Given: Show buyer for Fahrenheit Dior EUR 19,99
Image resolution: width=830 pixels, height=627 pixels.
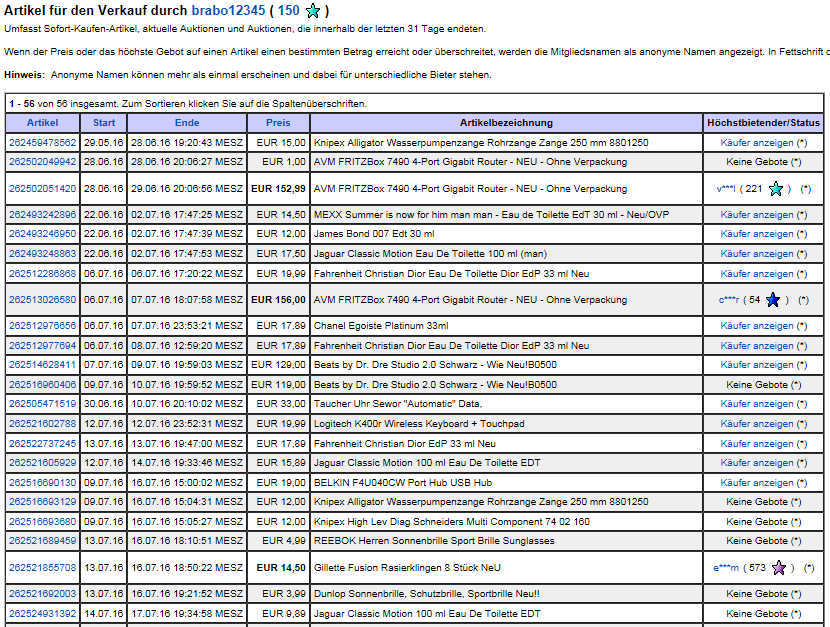Looking at the screenshot, I should pos(757,274).
